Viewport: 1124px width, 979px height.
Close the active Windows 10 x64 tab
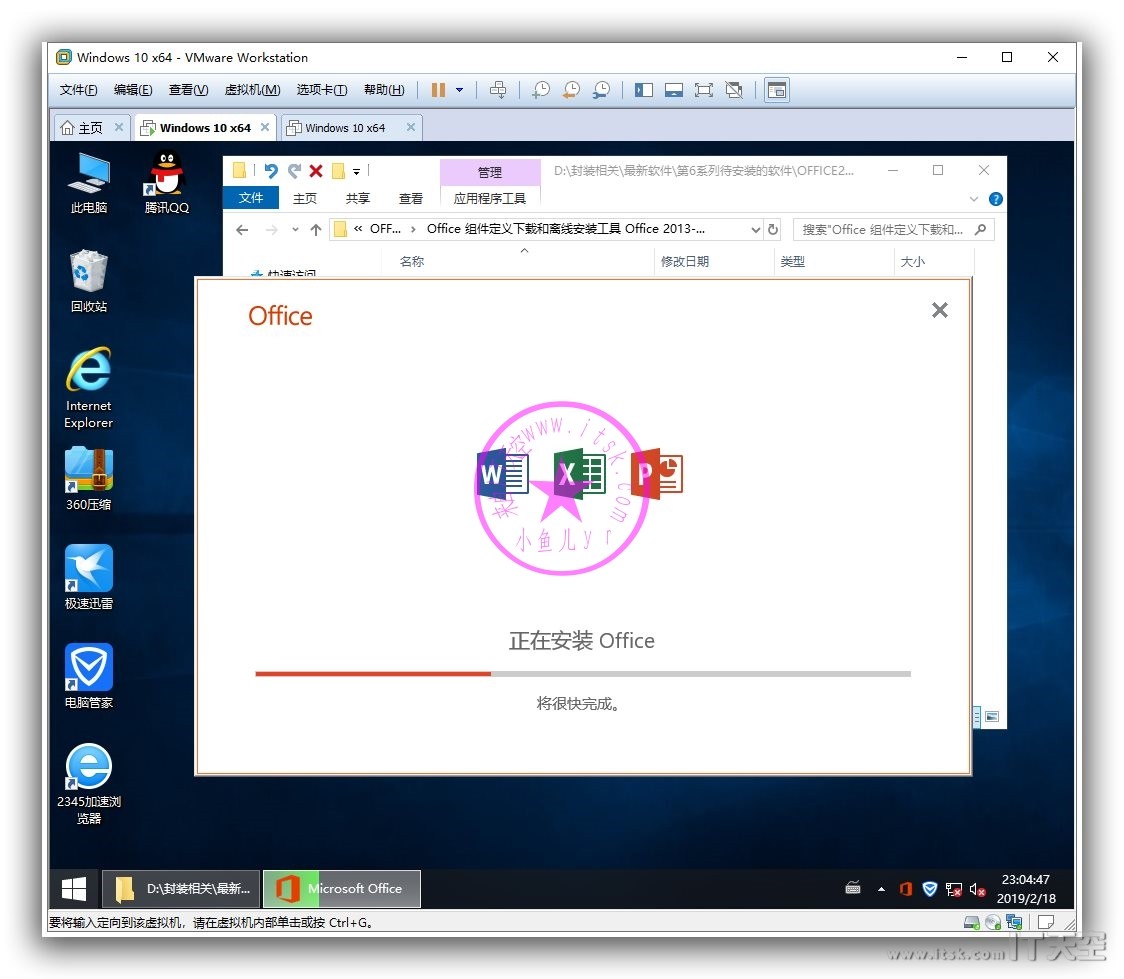point(265,128)
